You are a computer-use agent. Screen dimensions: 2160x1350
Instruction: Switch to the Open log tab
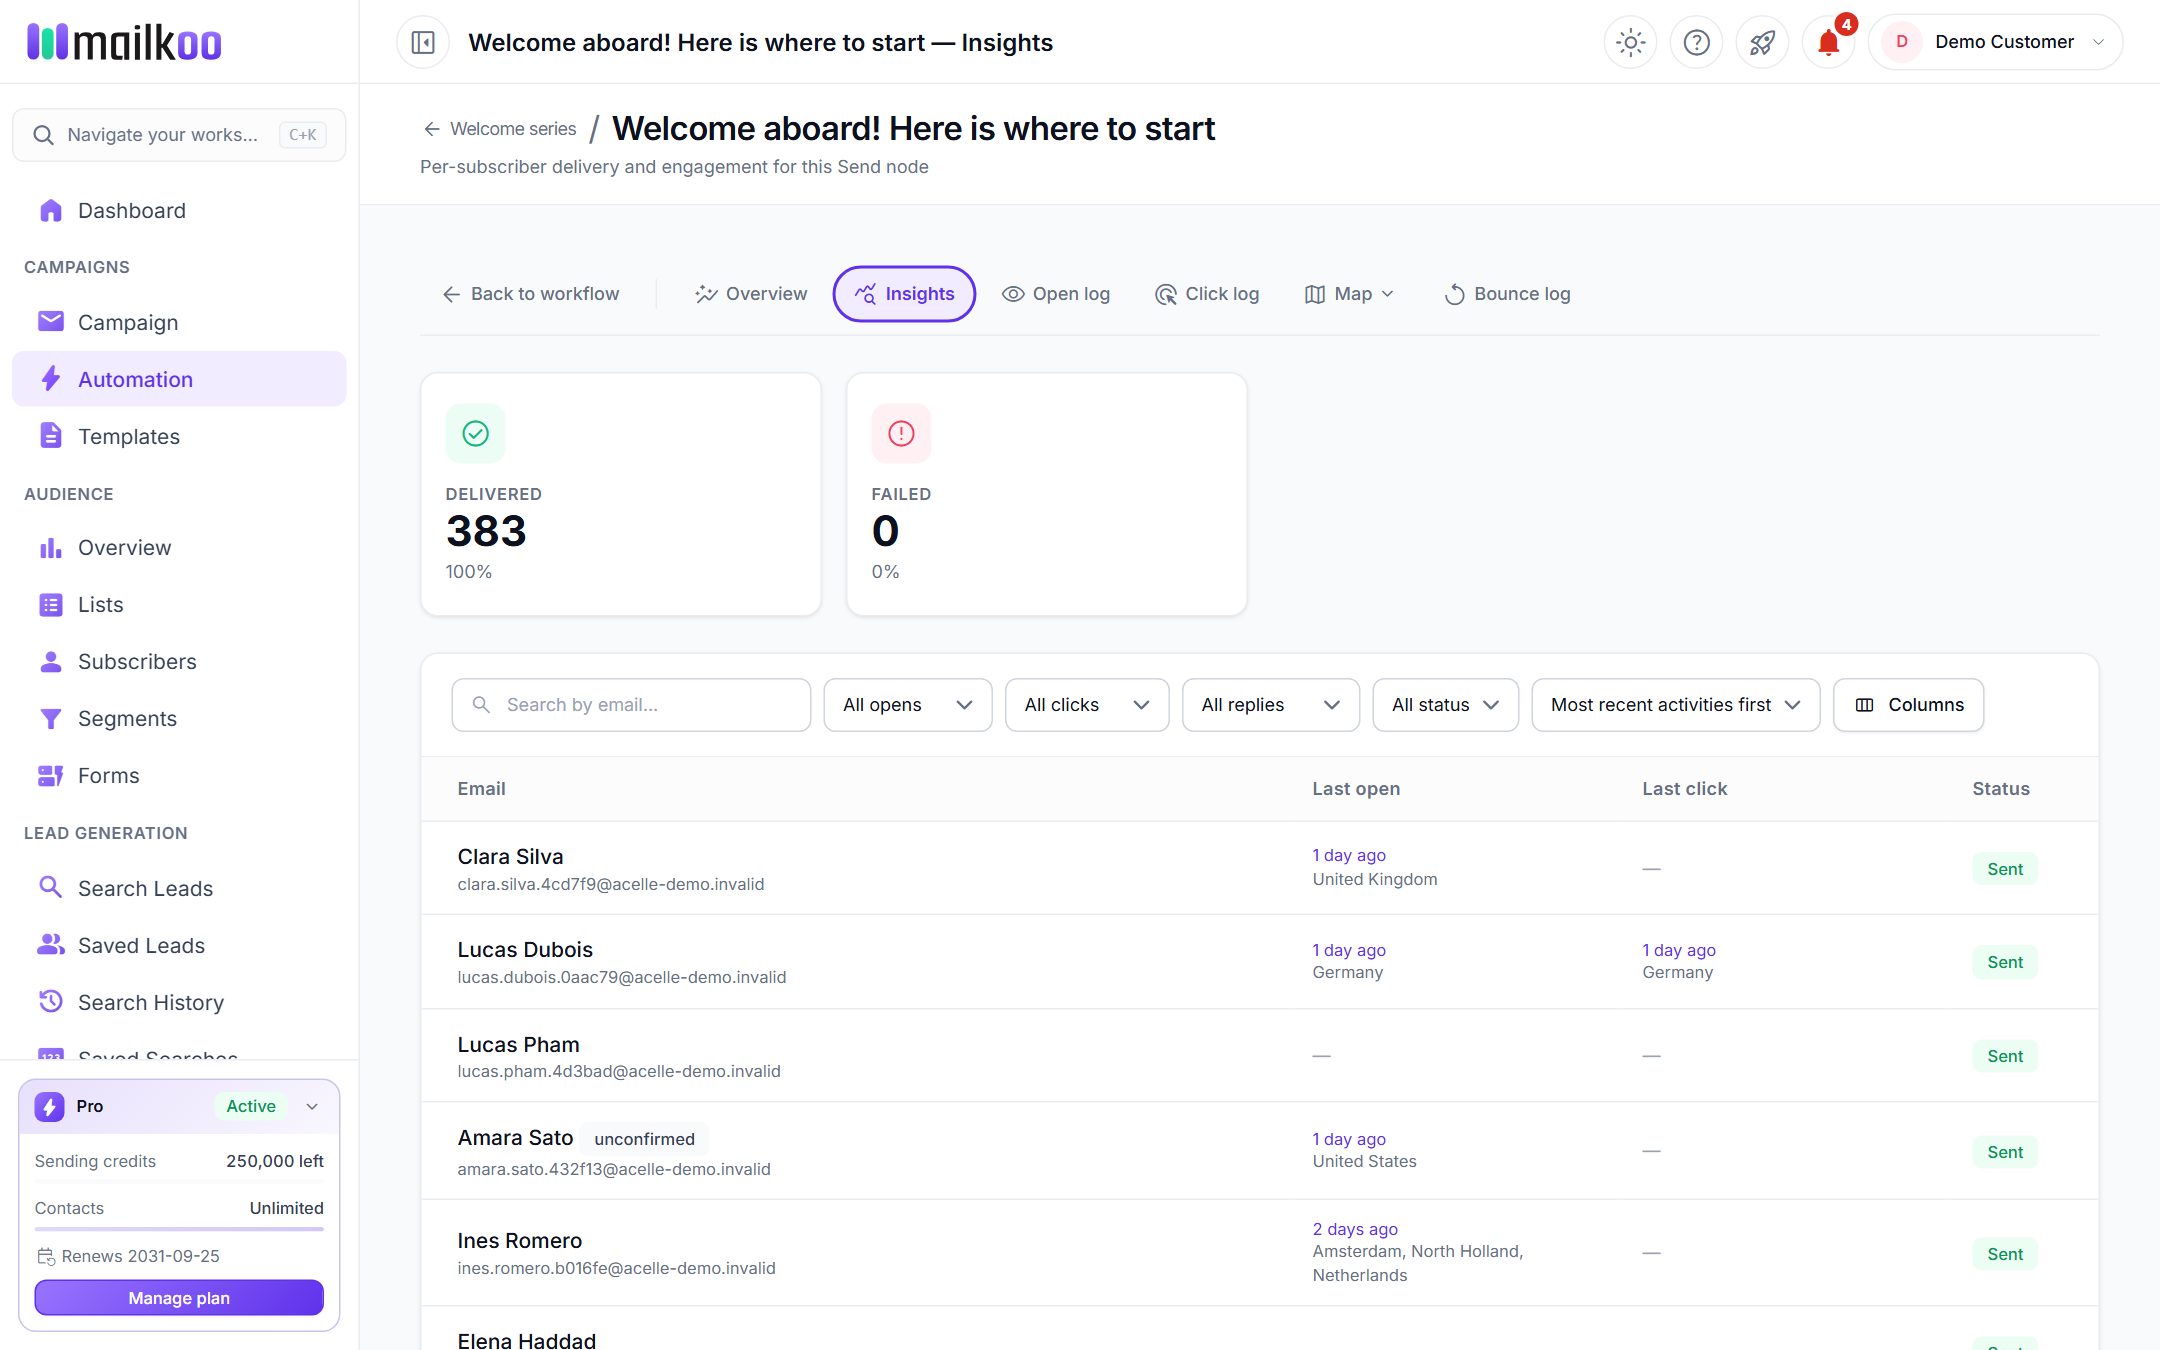point(1056,294)
